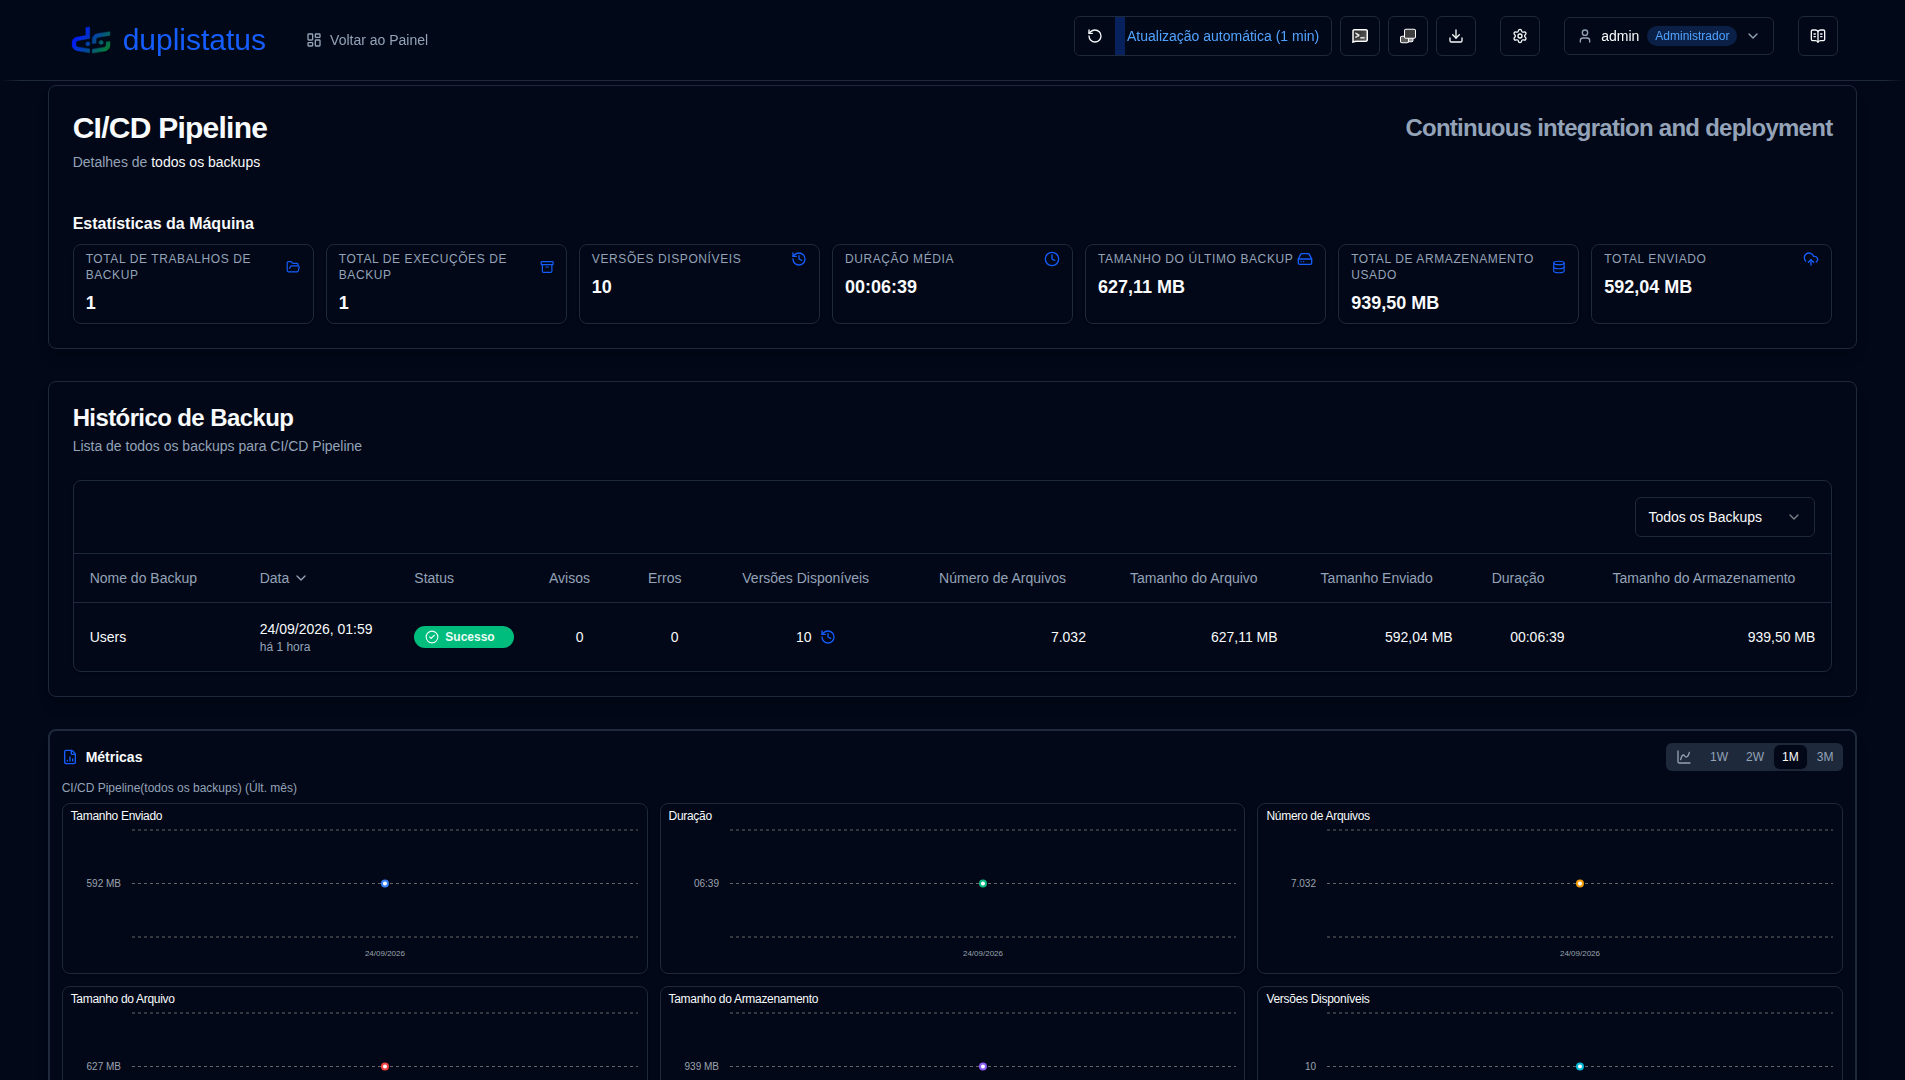Viewport: 1905px width, 1080px height.
Task: Click the duplistatus logo icon
Action: tap(91, 40)
